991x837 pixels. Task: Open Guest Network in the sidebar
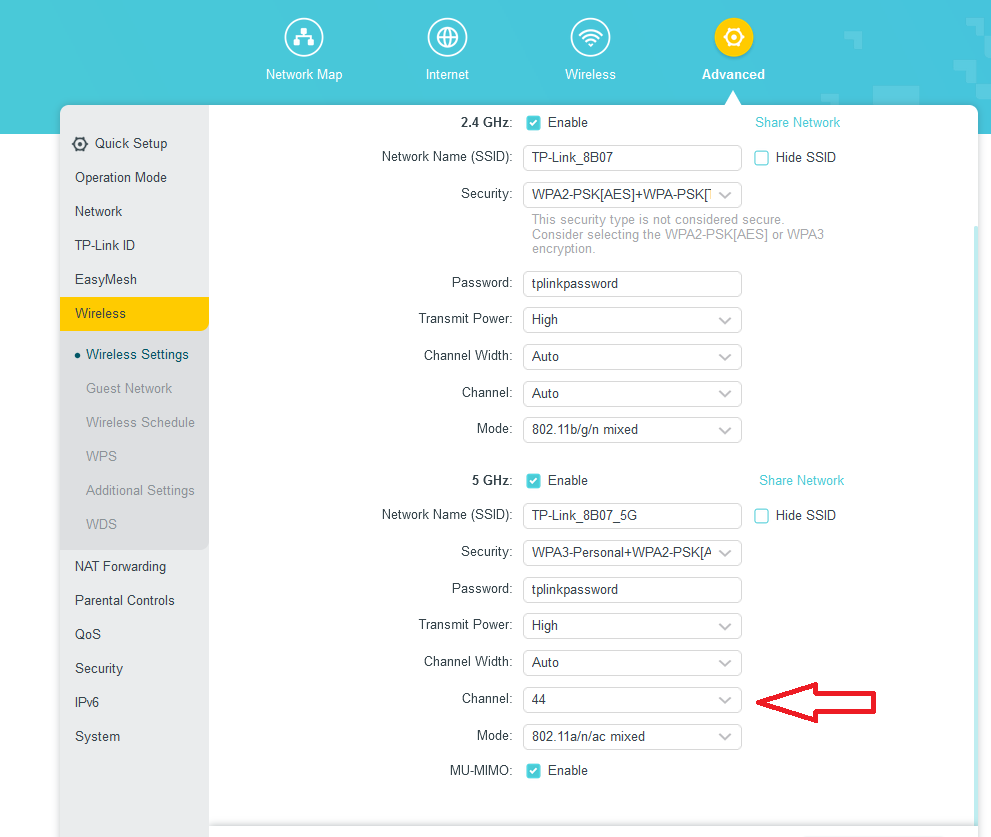click(129, 389)
